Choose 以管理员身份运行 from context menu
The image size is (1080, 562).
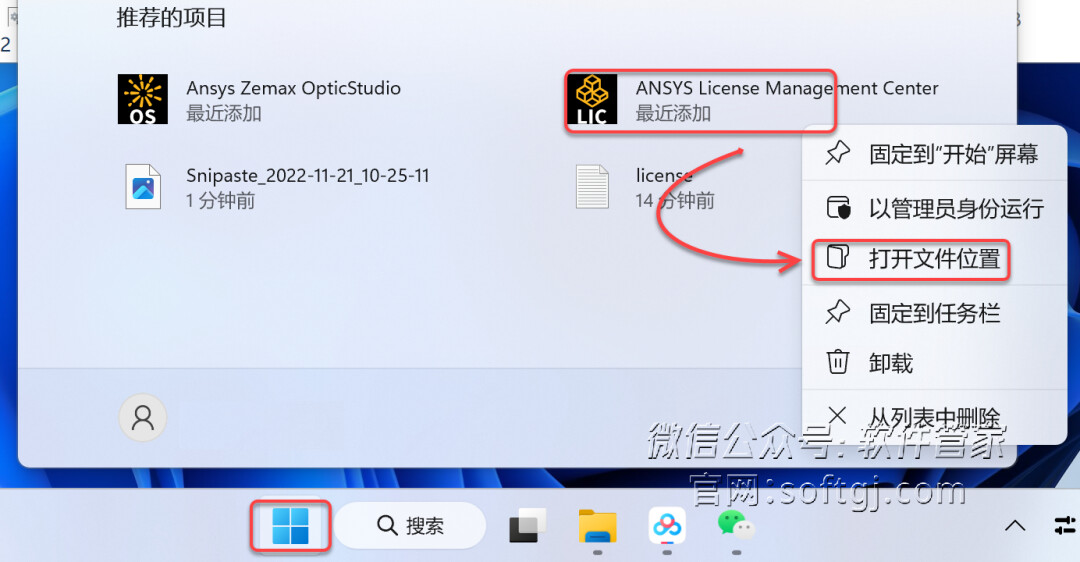[x=935, y=208]
